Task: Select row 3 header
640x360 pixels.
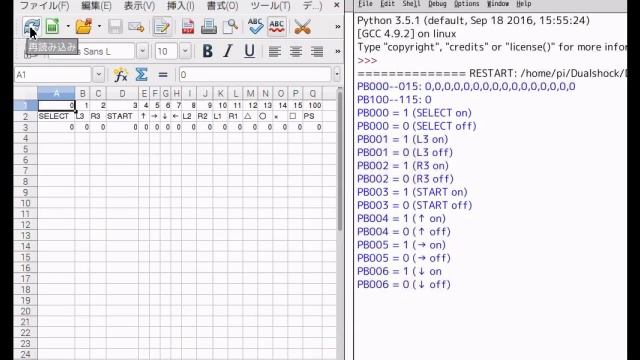Action: [x=25, y=127]
